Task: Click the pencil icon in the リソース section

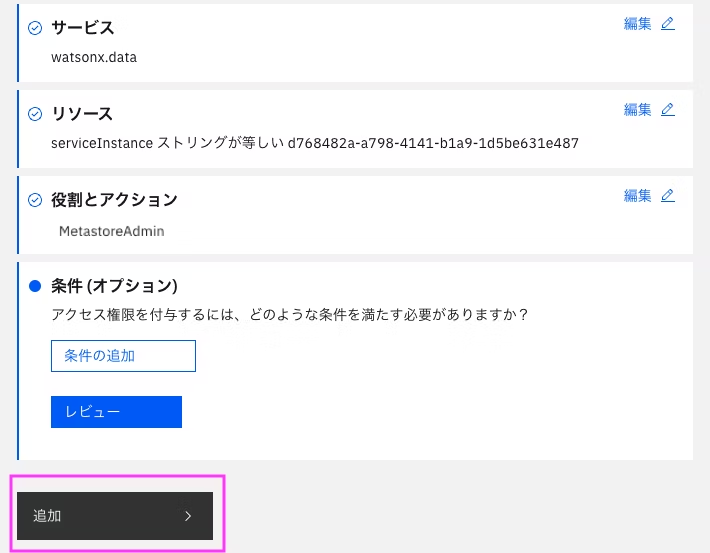Action: [668, 110]
